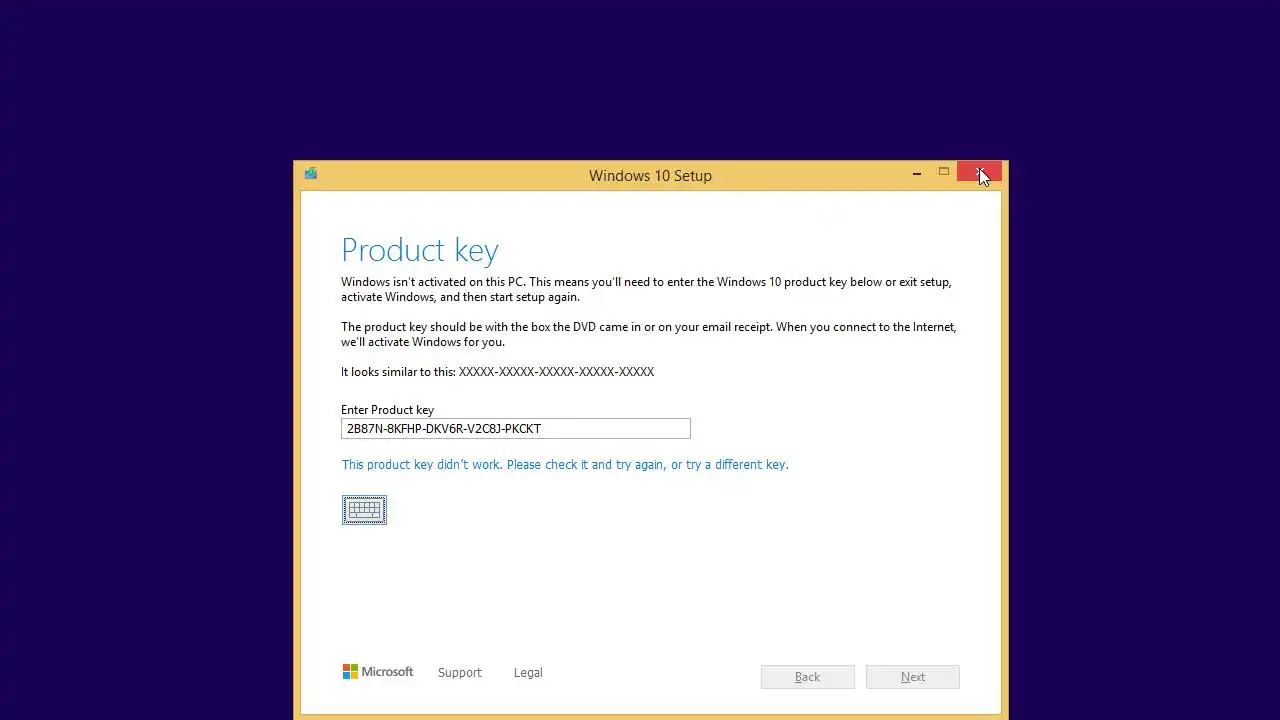Open the Support link

click(460, 673)
